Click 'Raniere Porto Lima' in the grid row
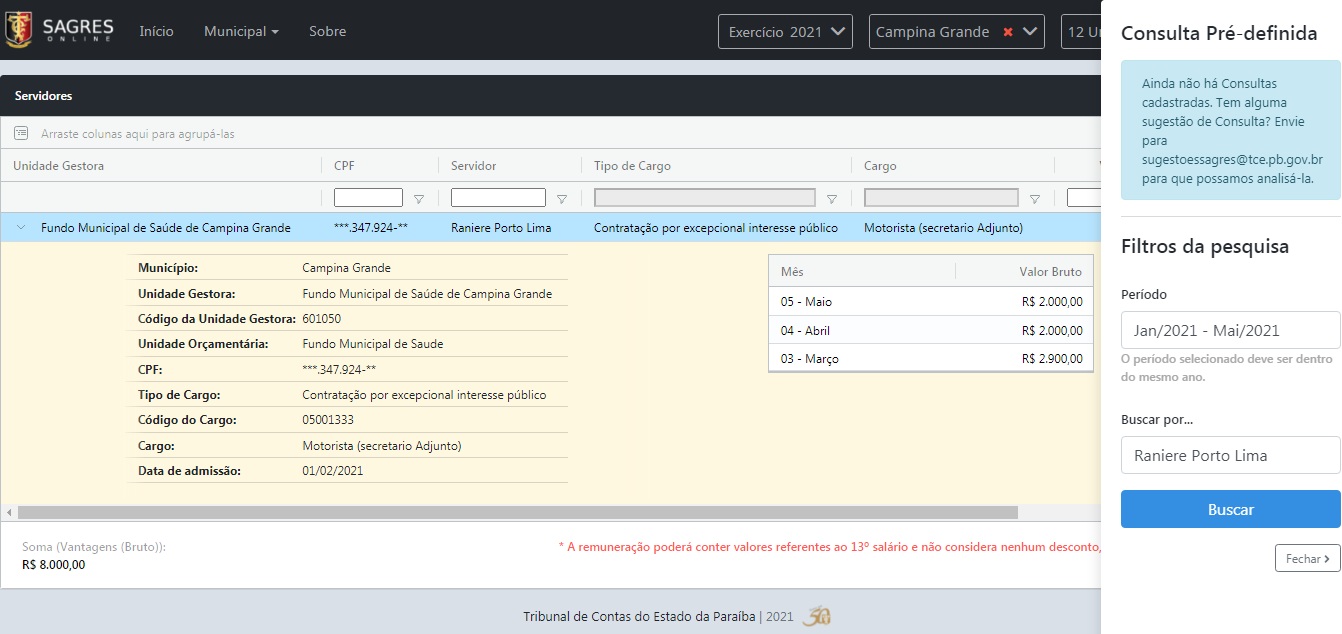 pyautogui.click(x=501, y=228)
